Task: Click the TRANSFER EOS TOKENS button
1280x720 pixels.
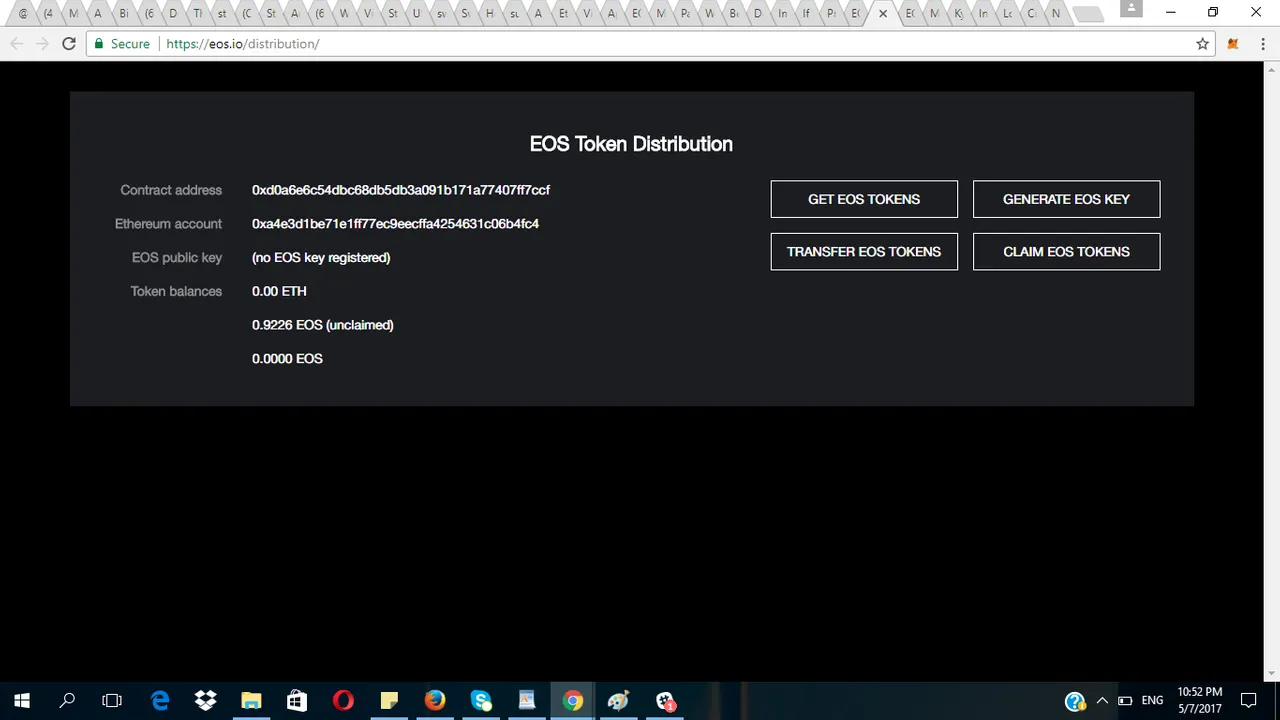Action: point(864,251)
